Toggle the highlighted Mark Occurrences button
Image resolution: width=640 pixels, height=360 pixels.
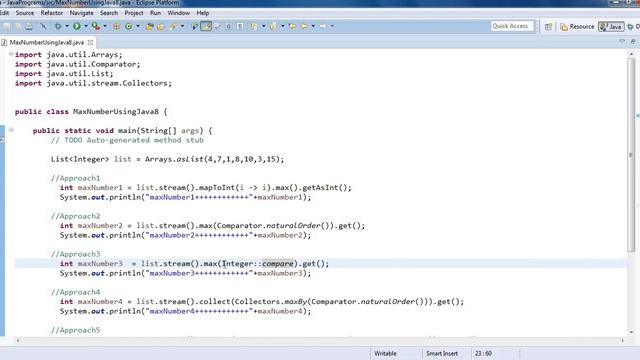pos(206,26)
